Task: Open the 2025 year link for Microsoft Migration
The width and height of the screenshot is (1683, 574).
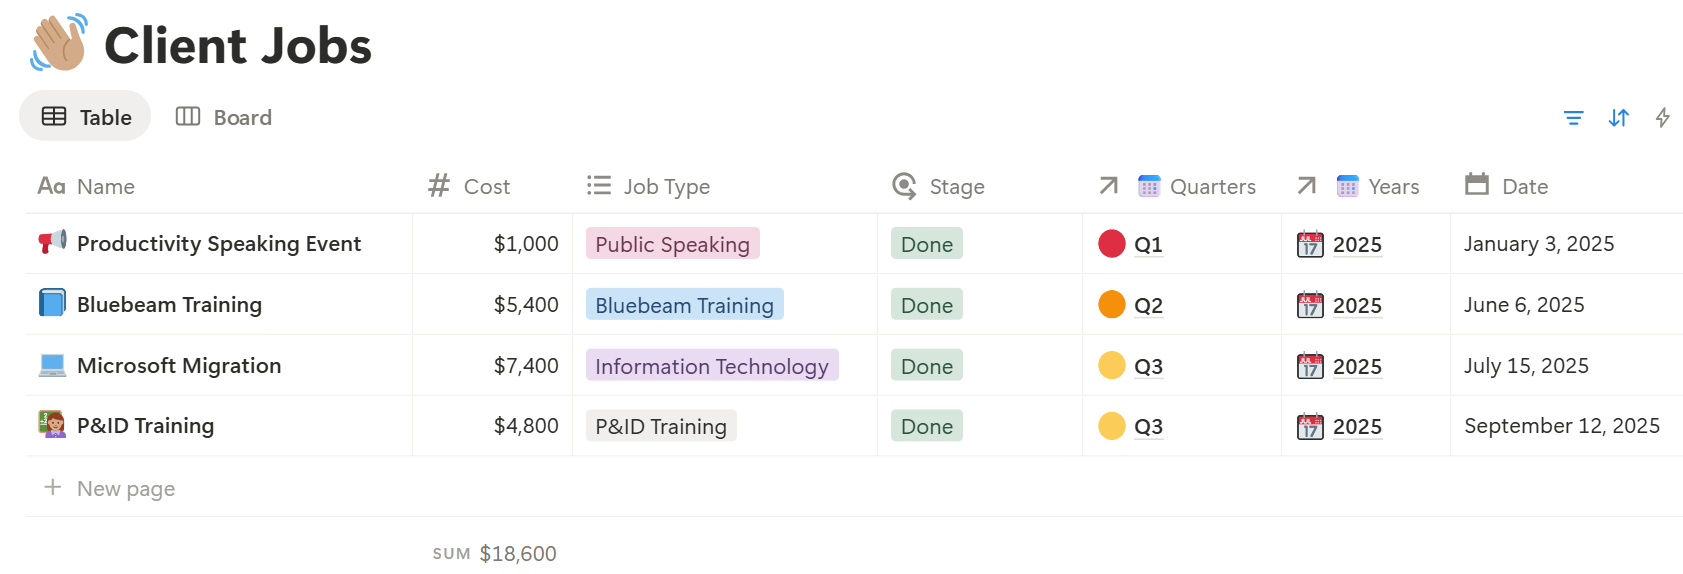Action: point(1357,367)
